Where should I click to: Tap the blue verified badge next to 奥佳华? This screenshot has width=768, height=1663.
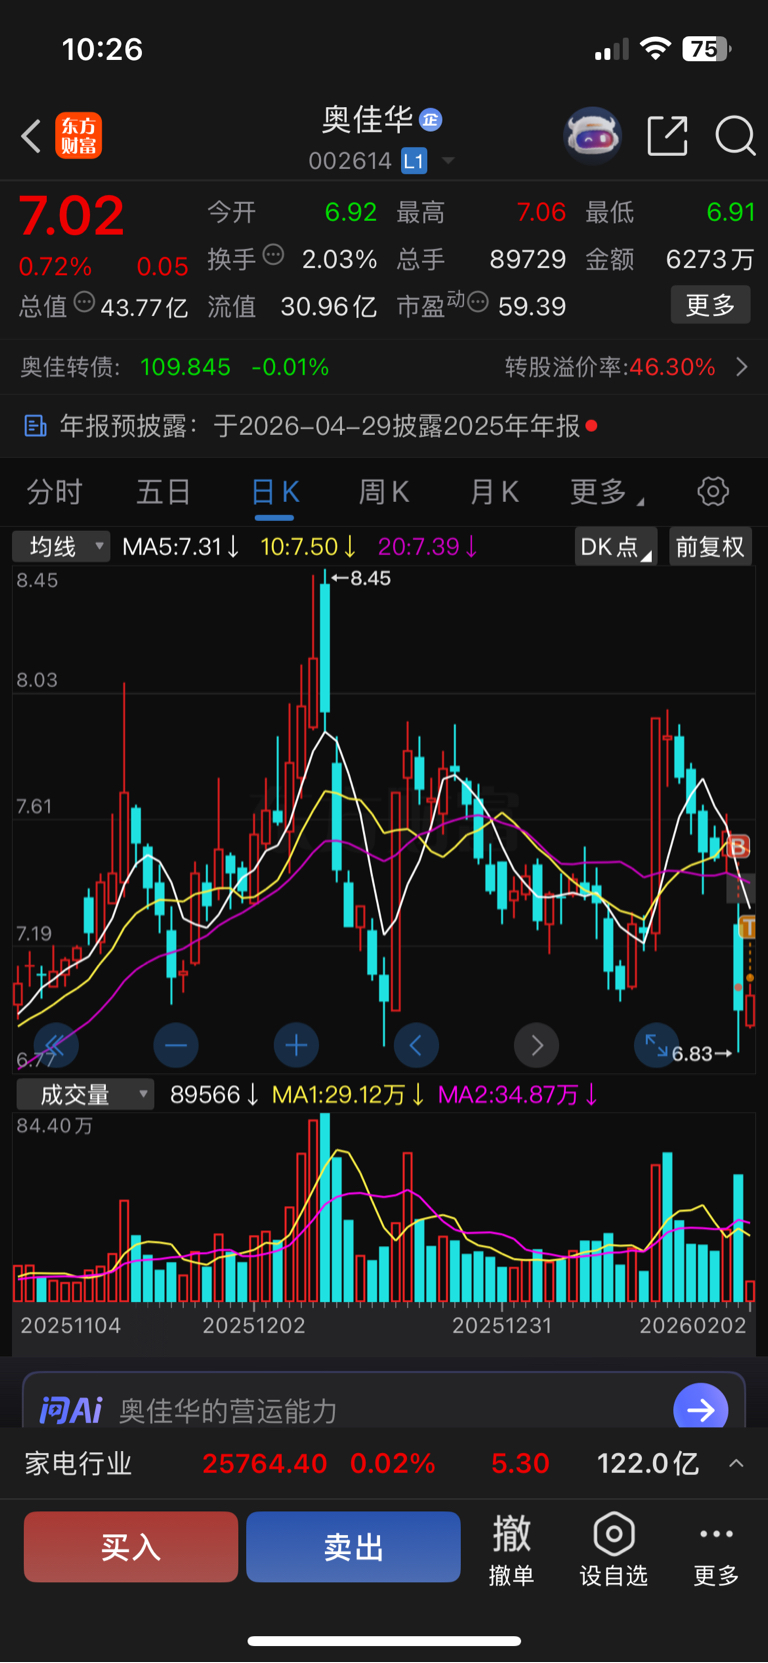[x=431, y=120]
